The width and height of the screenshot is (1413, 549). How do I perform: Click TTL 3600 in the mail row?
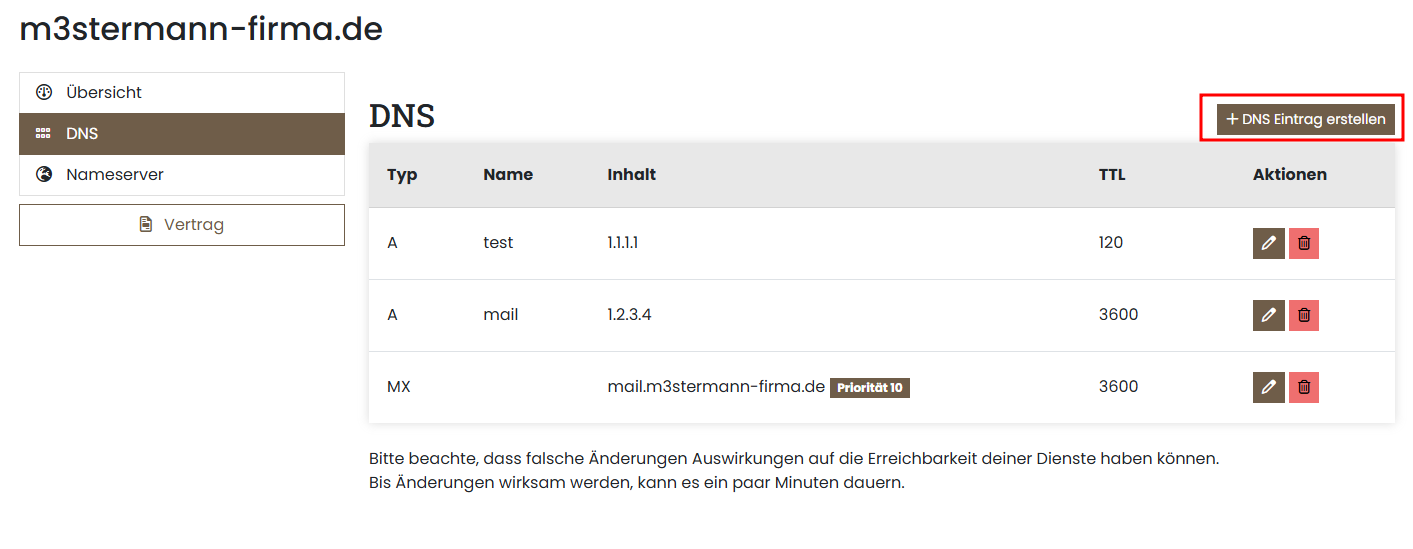tap(1118, 315)
